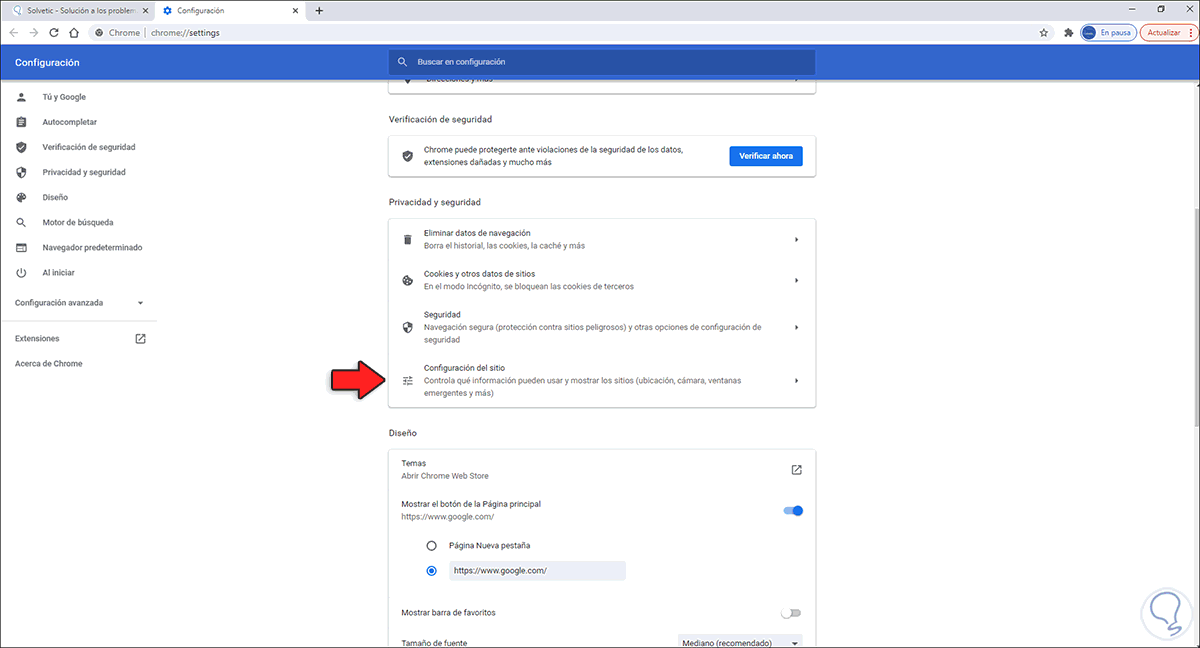Open the new tab plus button
Image resolution: width=1200 pixels, height=648 pixels.
pyautogui.click(x=319, y=10)
